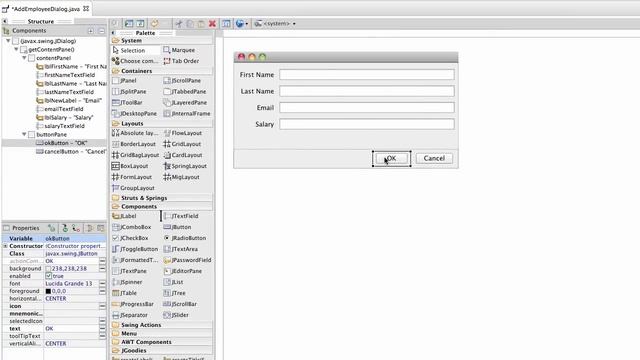Edit the Variable value okButton
640x360 pixels.
coord(75,238)
